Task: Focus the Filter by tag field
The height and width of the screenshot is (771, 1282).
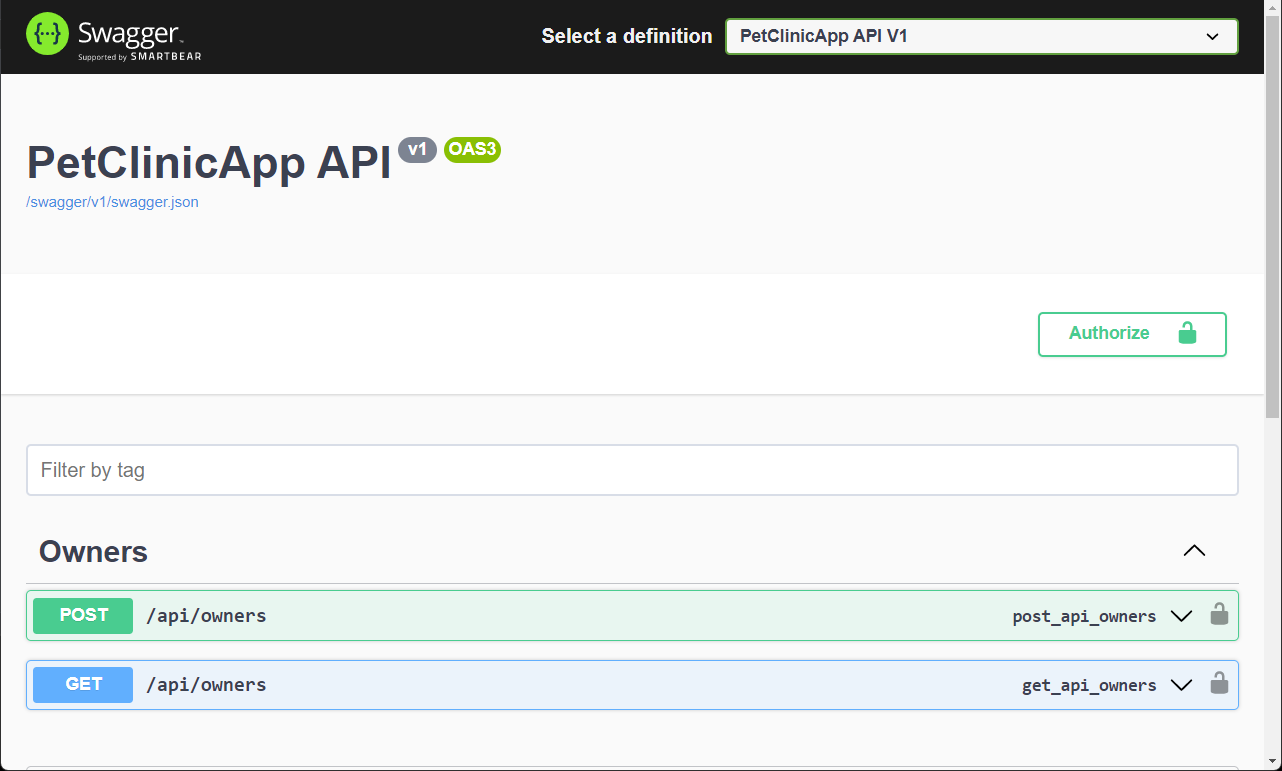Action: click(632, 470)
